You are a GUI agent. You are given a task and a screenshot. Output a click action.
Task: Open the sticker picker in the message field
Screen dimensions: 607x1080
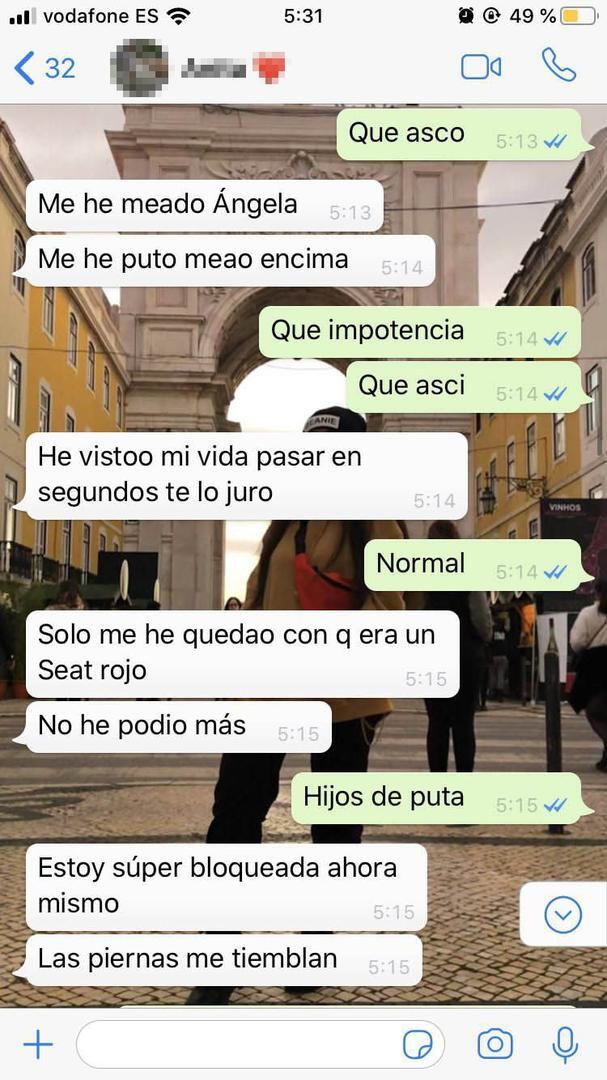418,1045
